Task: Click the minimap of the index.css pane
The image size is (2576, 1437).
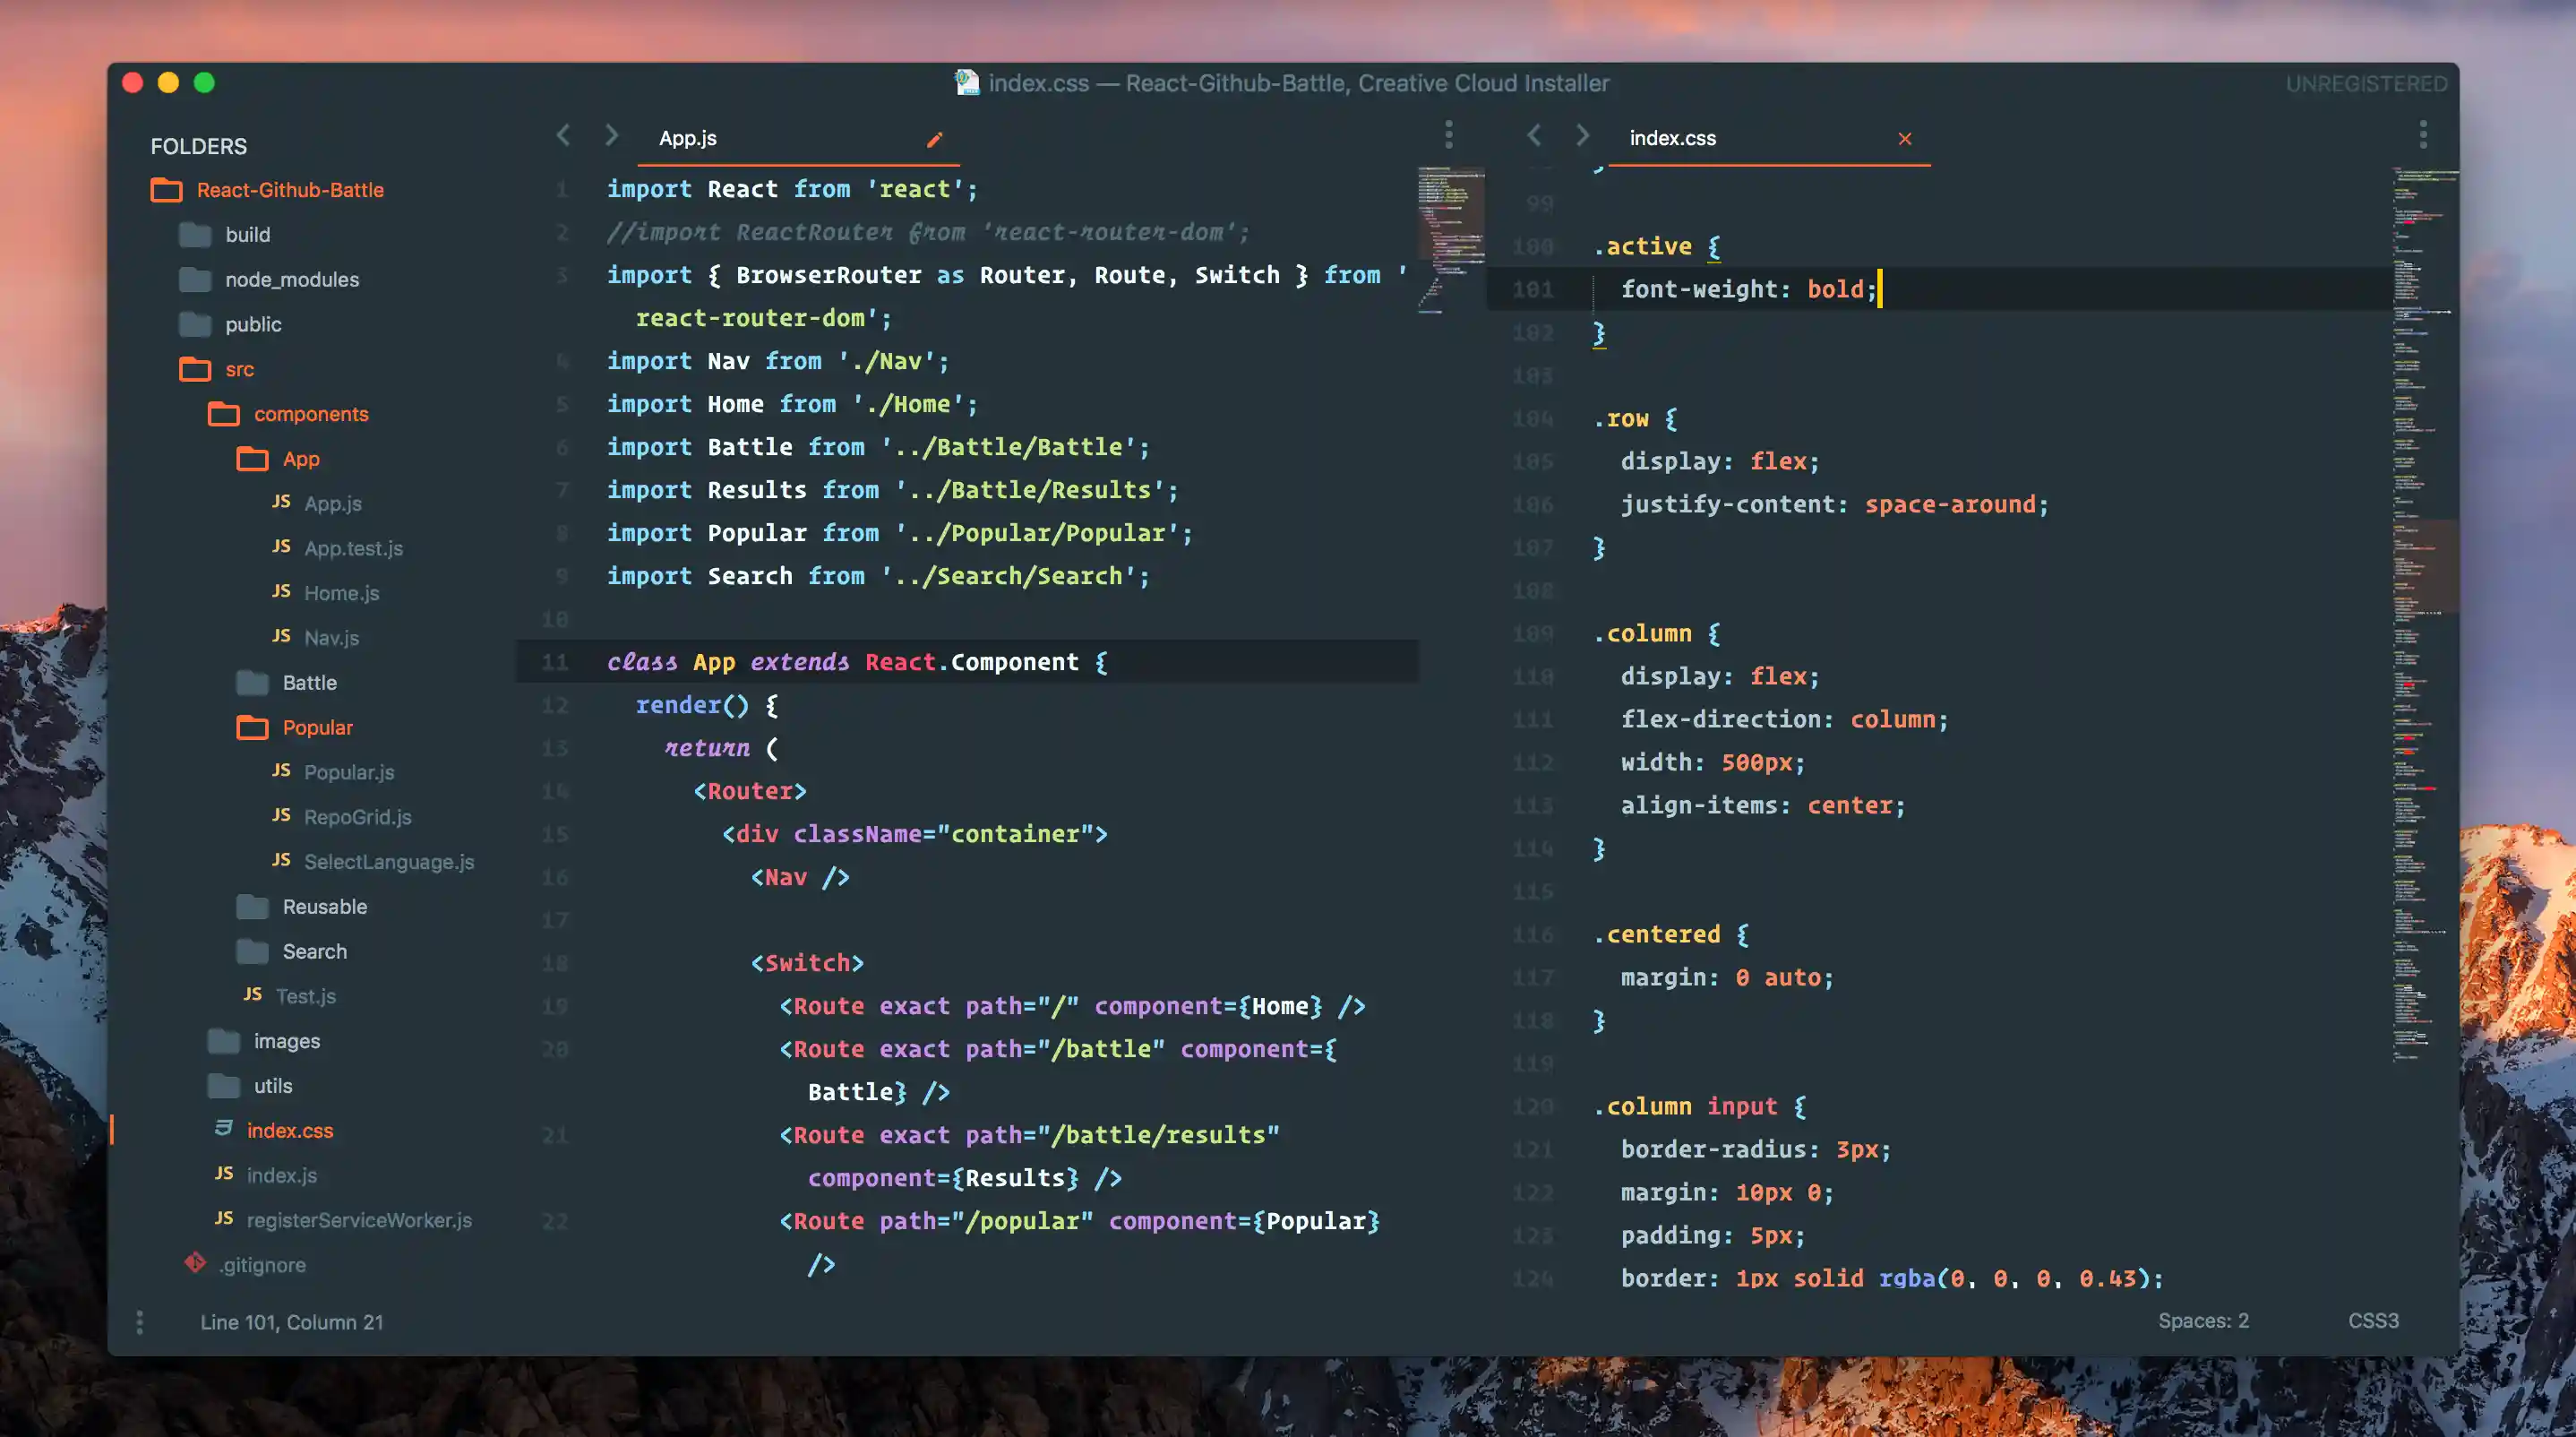Action: (2420, 600)
